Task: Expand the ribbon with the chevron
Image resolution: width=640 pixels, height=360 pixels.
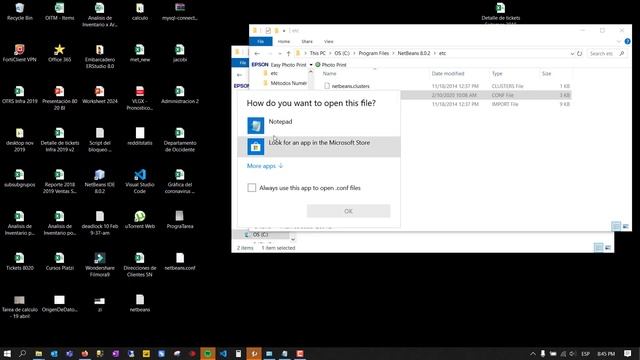Action: 619,41
